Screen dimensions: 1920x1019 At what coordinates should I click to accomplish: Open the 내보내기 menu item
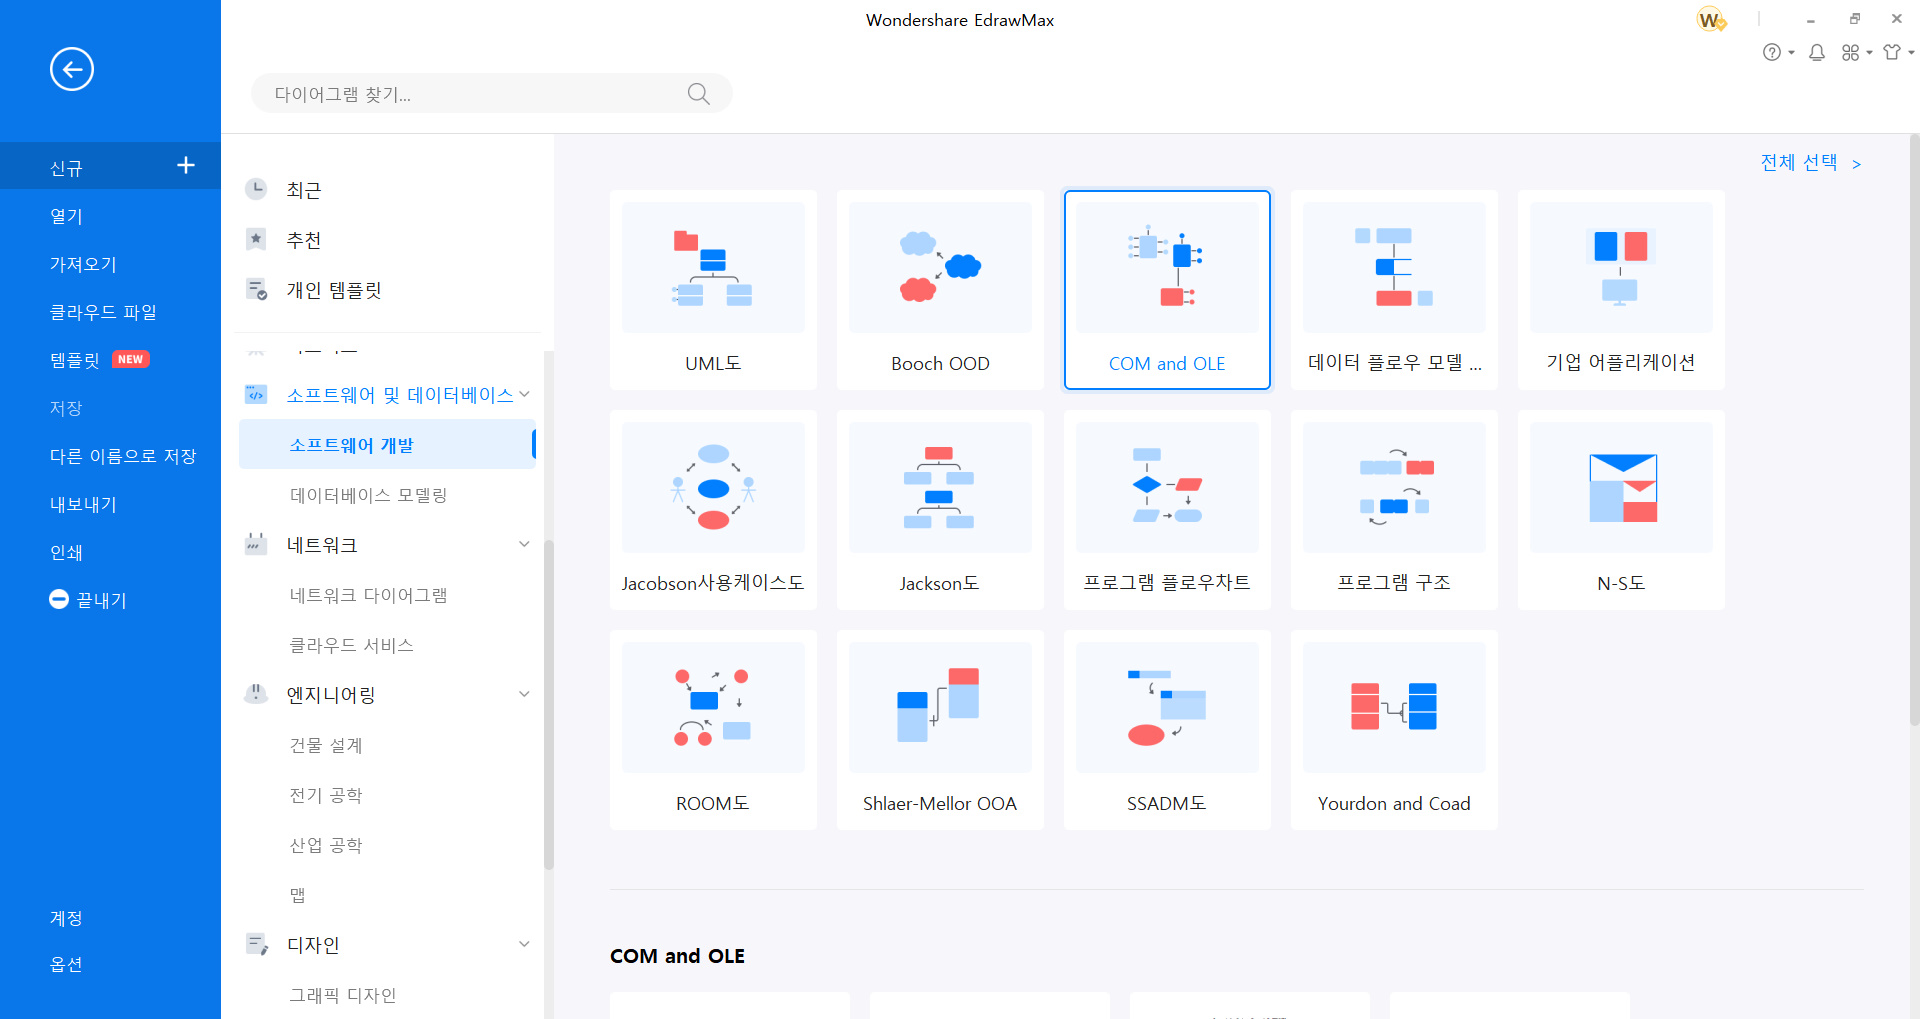tap(84, 504)
